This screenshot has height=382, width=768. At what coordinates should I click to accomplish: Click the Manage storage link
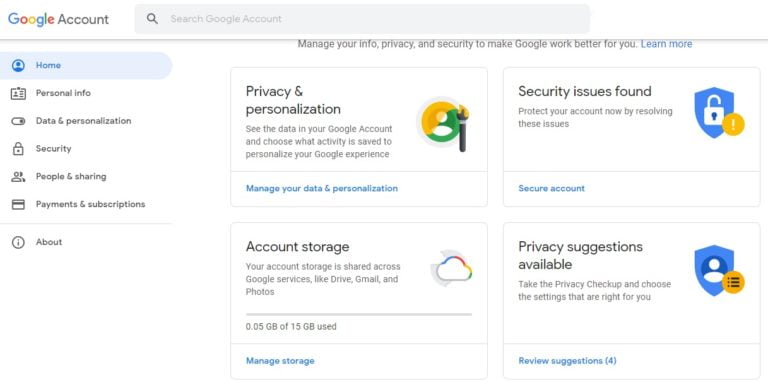tap(280, 361)
